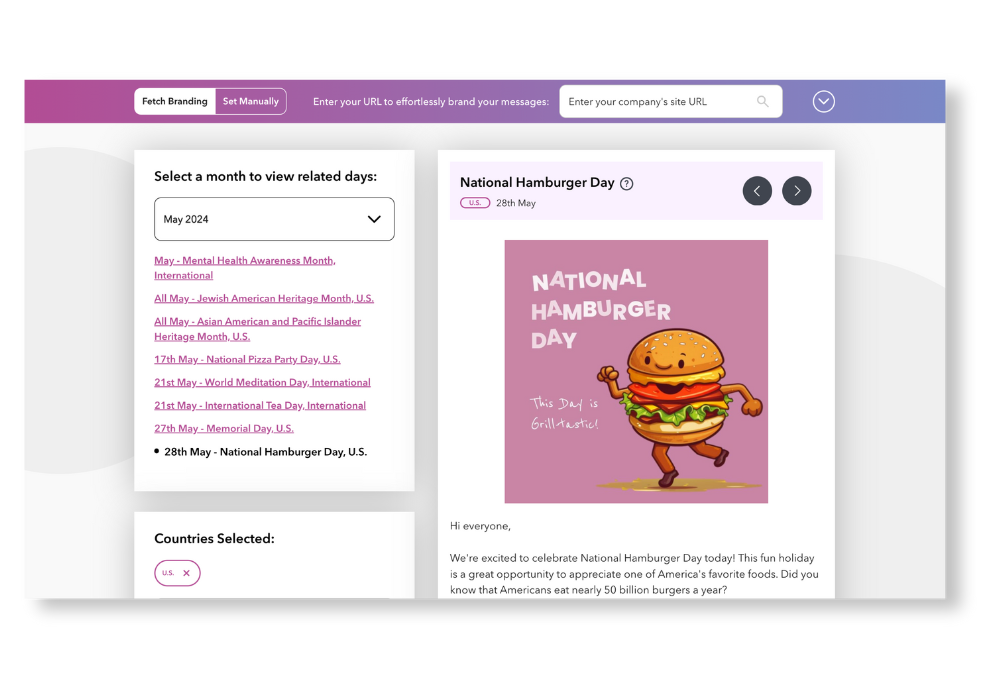The height and width of the screenshot is (700, 1000).
Task: Open 21st May International Tea Day
Action: [x=260, y=405]
